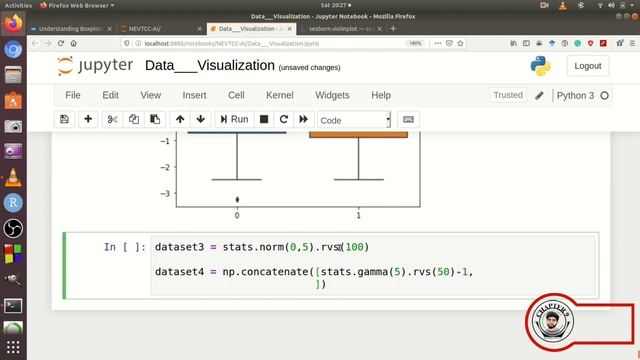Go forward in browser history
This screenshot has height=360, width=640.
pos(48,43)
